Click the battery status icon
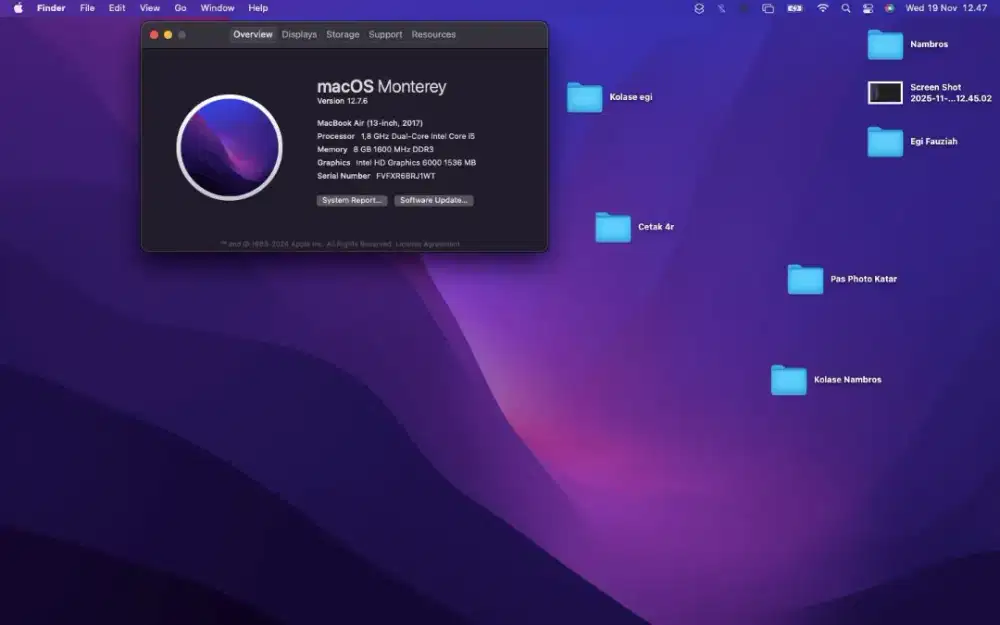This screenshot has height=625, width=1000. pyautogui.click(x=795, y=8)
